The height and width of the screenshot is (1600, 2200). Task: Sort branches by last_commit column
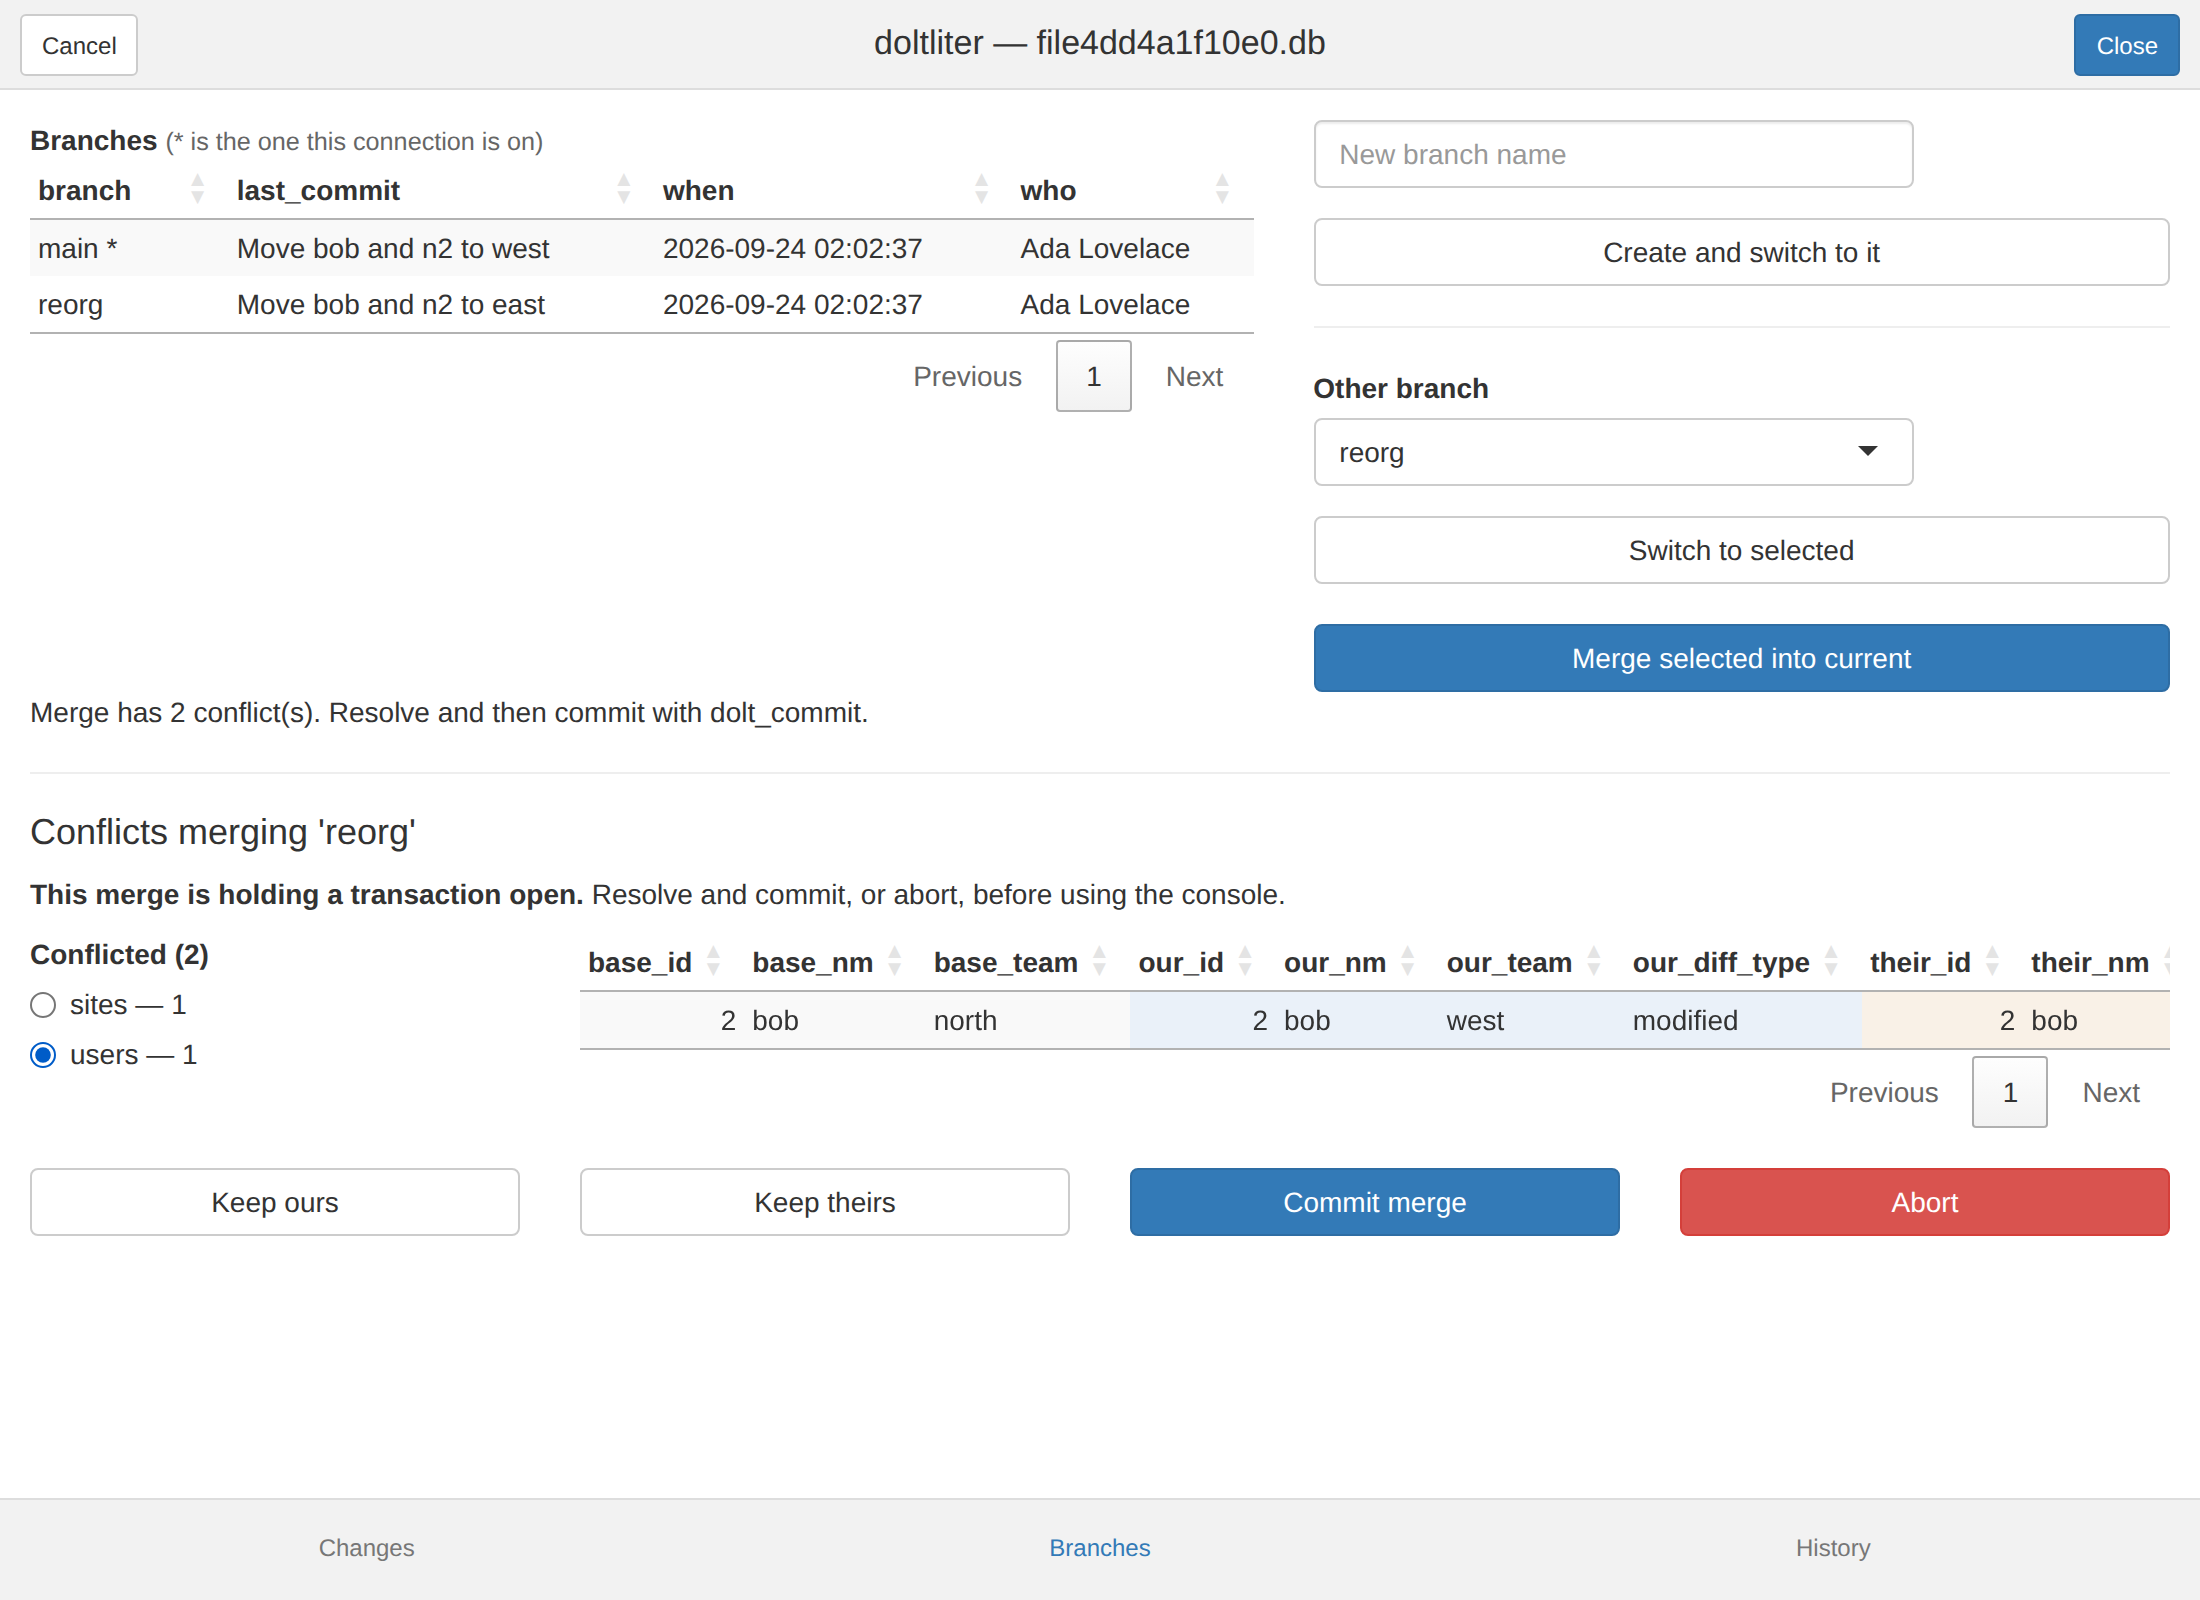click(441, 190)
